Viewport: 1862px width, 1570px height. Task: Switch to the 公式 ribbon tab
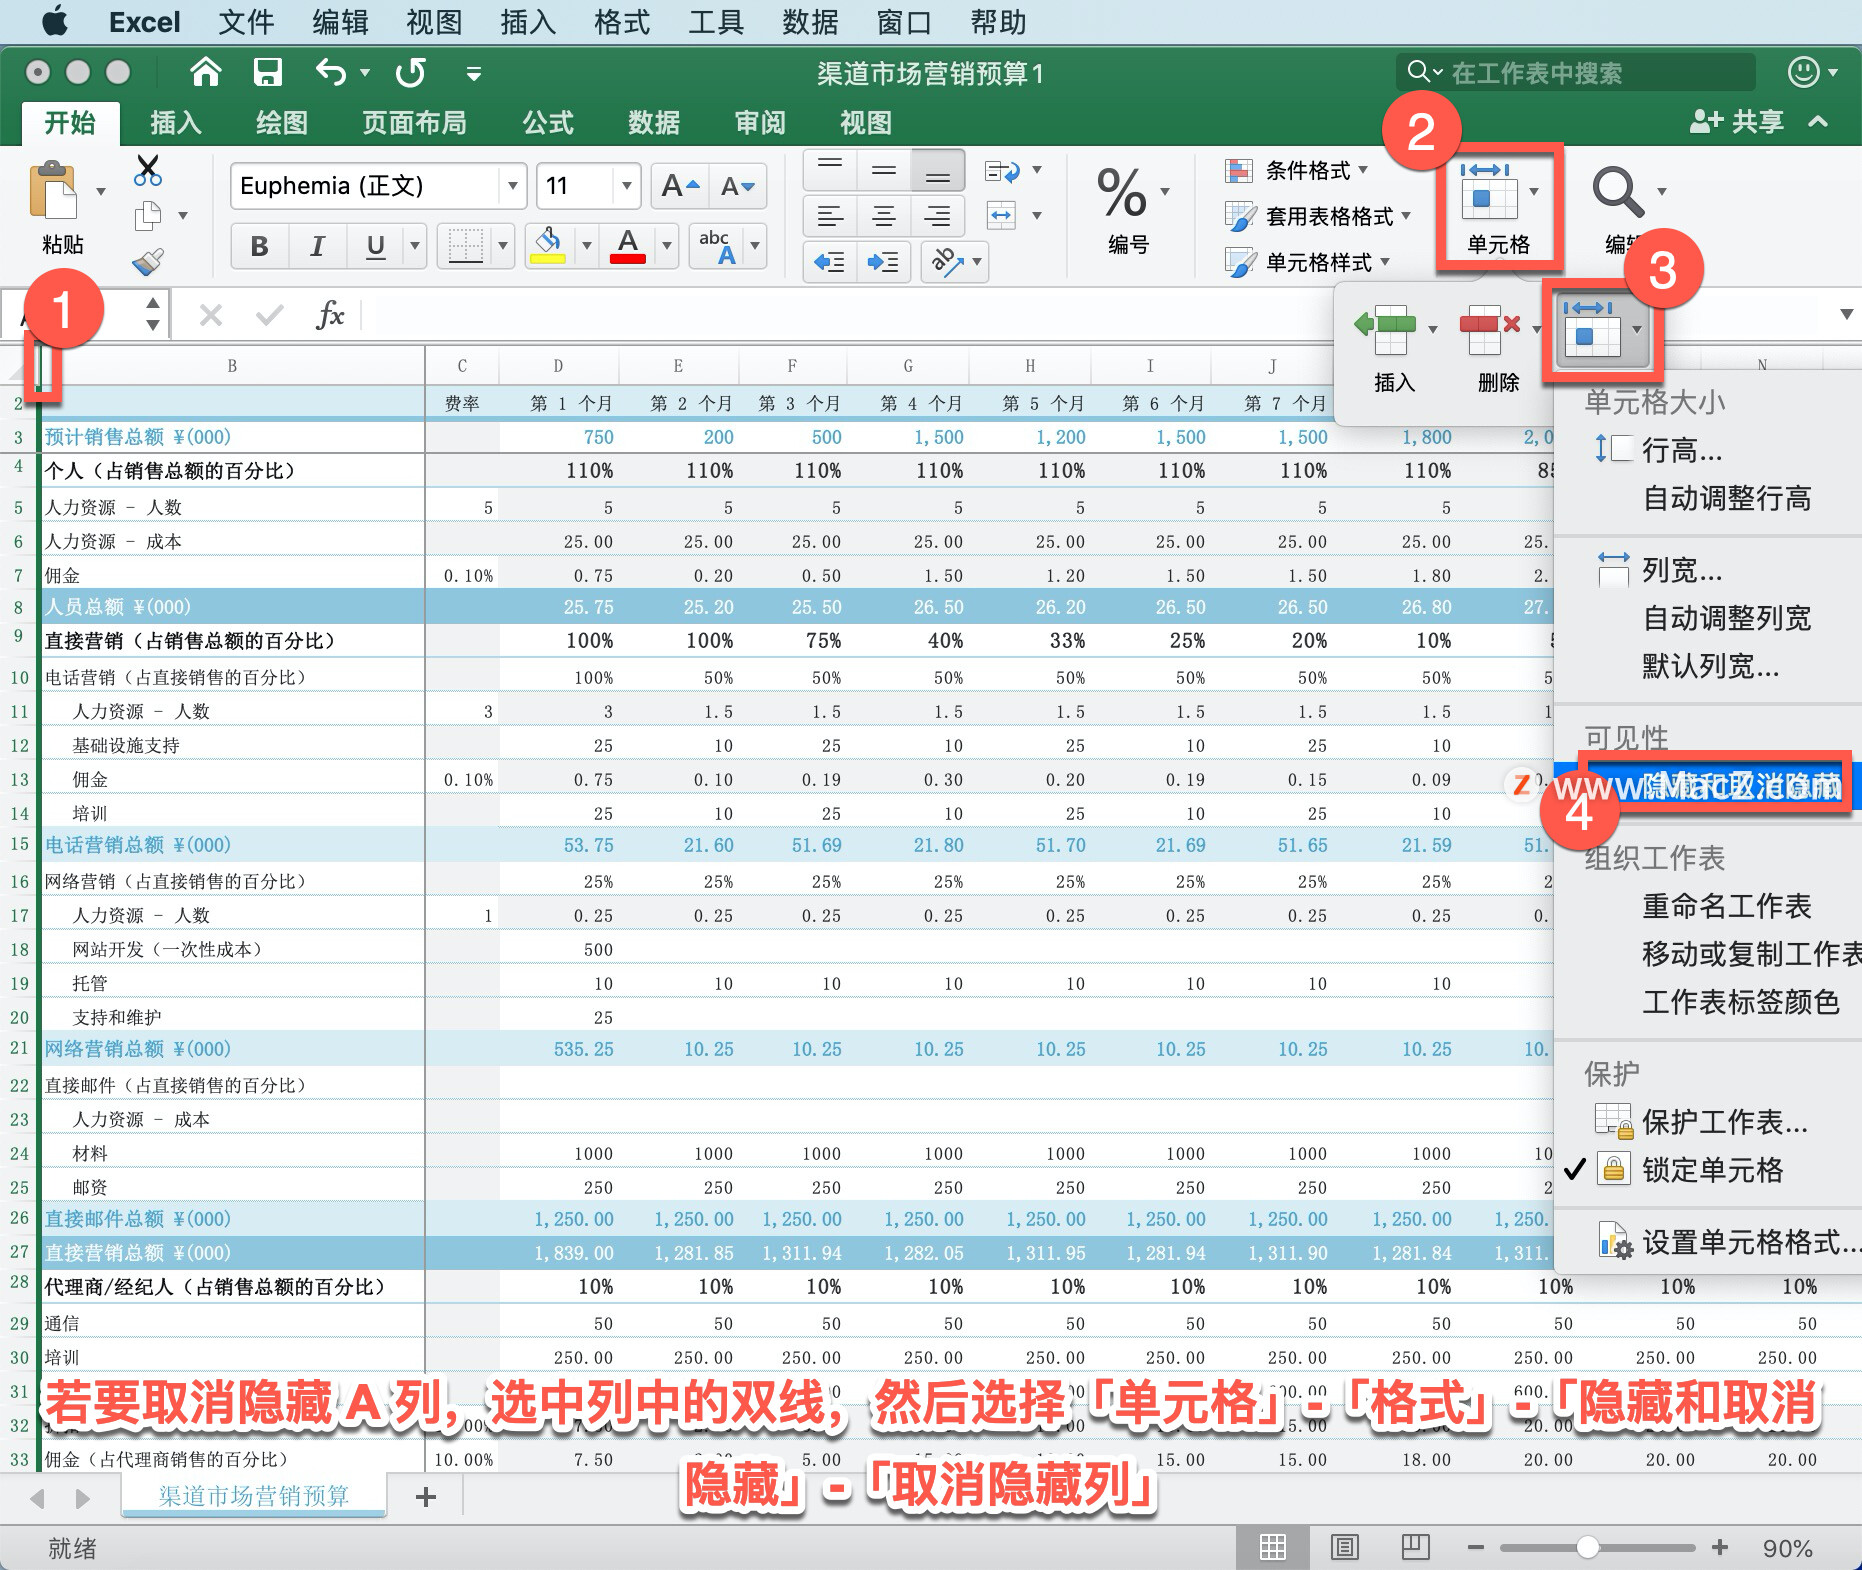coord(548,122)
